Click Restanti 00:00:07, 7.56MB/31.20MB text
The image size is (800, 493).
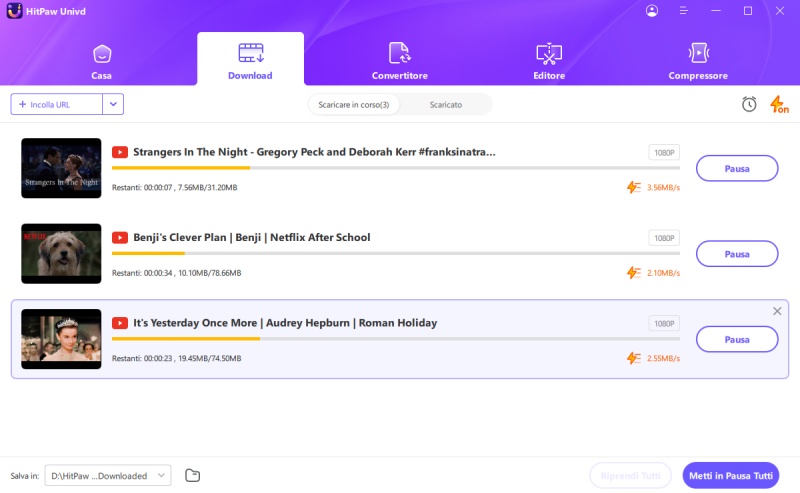click(174, 188)
